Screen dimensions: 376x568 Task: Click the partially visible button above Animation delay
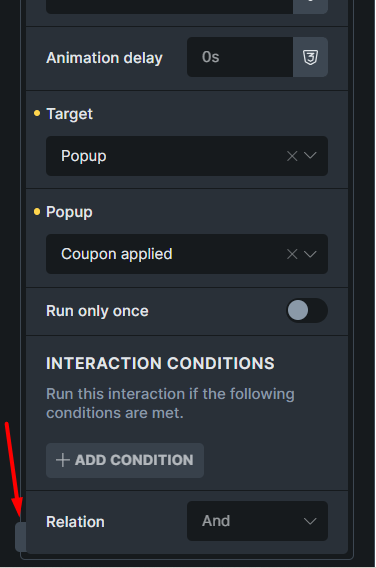[x=310, y=5]
